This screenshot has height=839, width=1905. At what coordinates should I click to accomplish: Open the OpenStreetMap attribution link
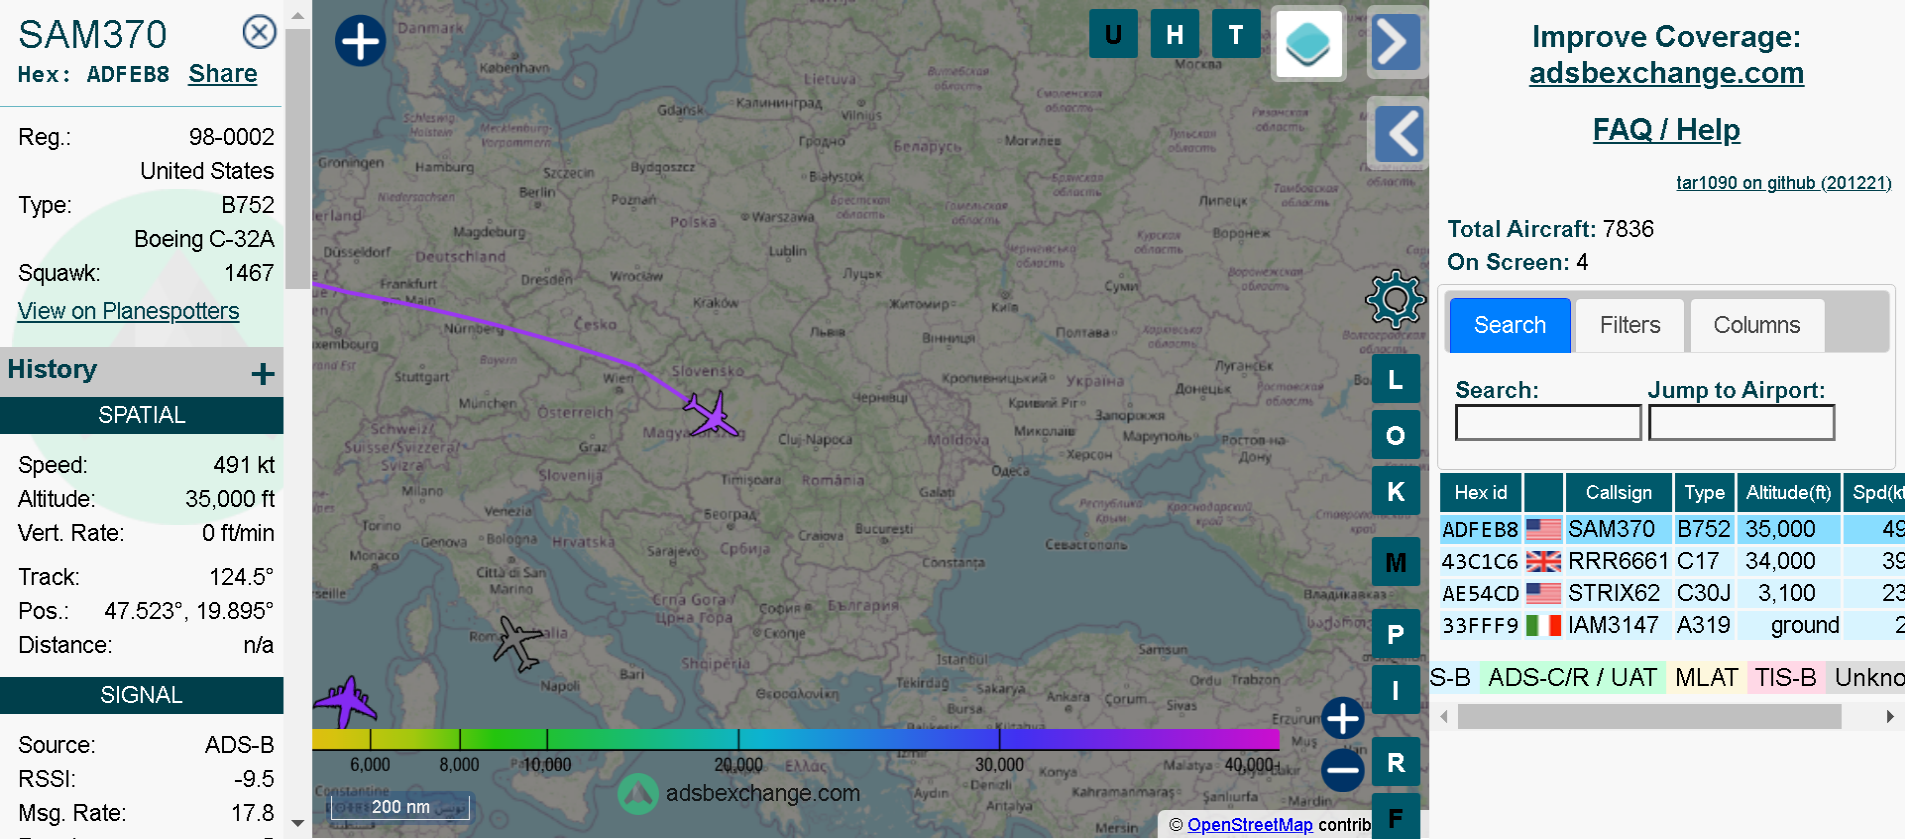click(x=1250, y=825)
